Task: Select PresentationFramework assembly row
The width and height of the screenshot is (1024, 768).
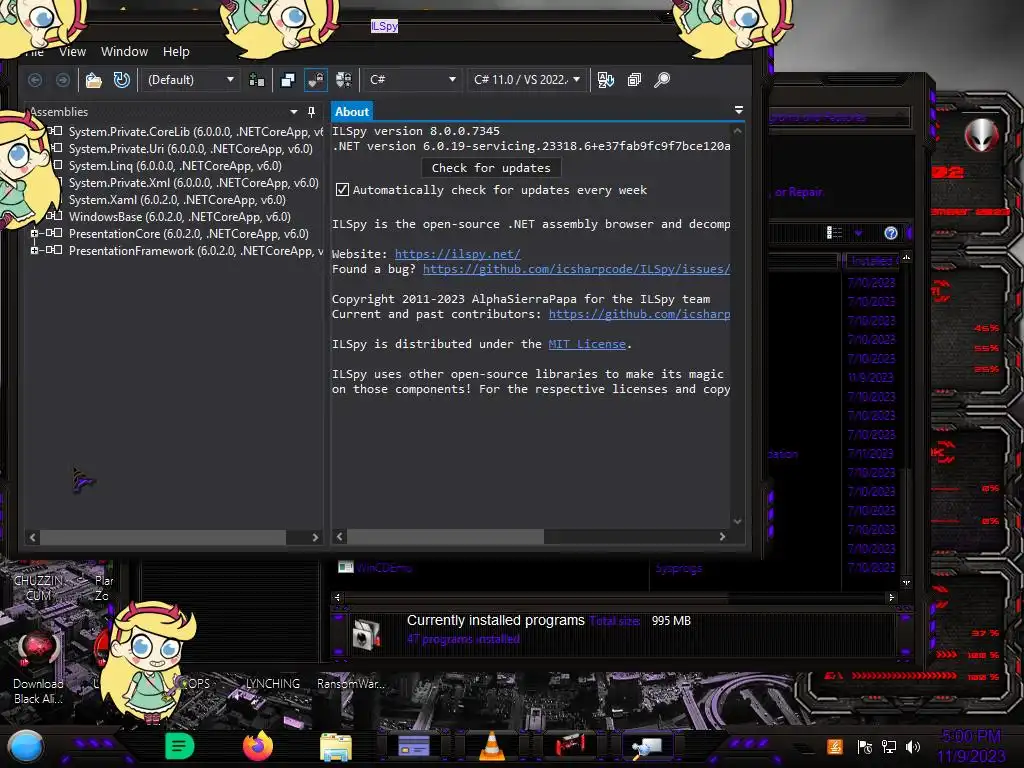Action: pyautogui.click(x=196, y=251)
